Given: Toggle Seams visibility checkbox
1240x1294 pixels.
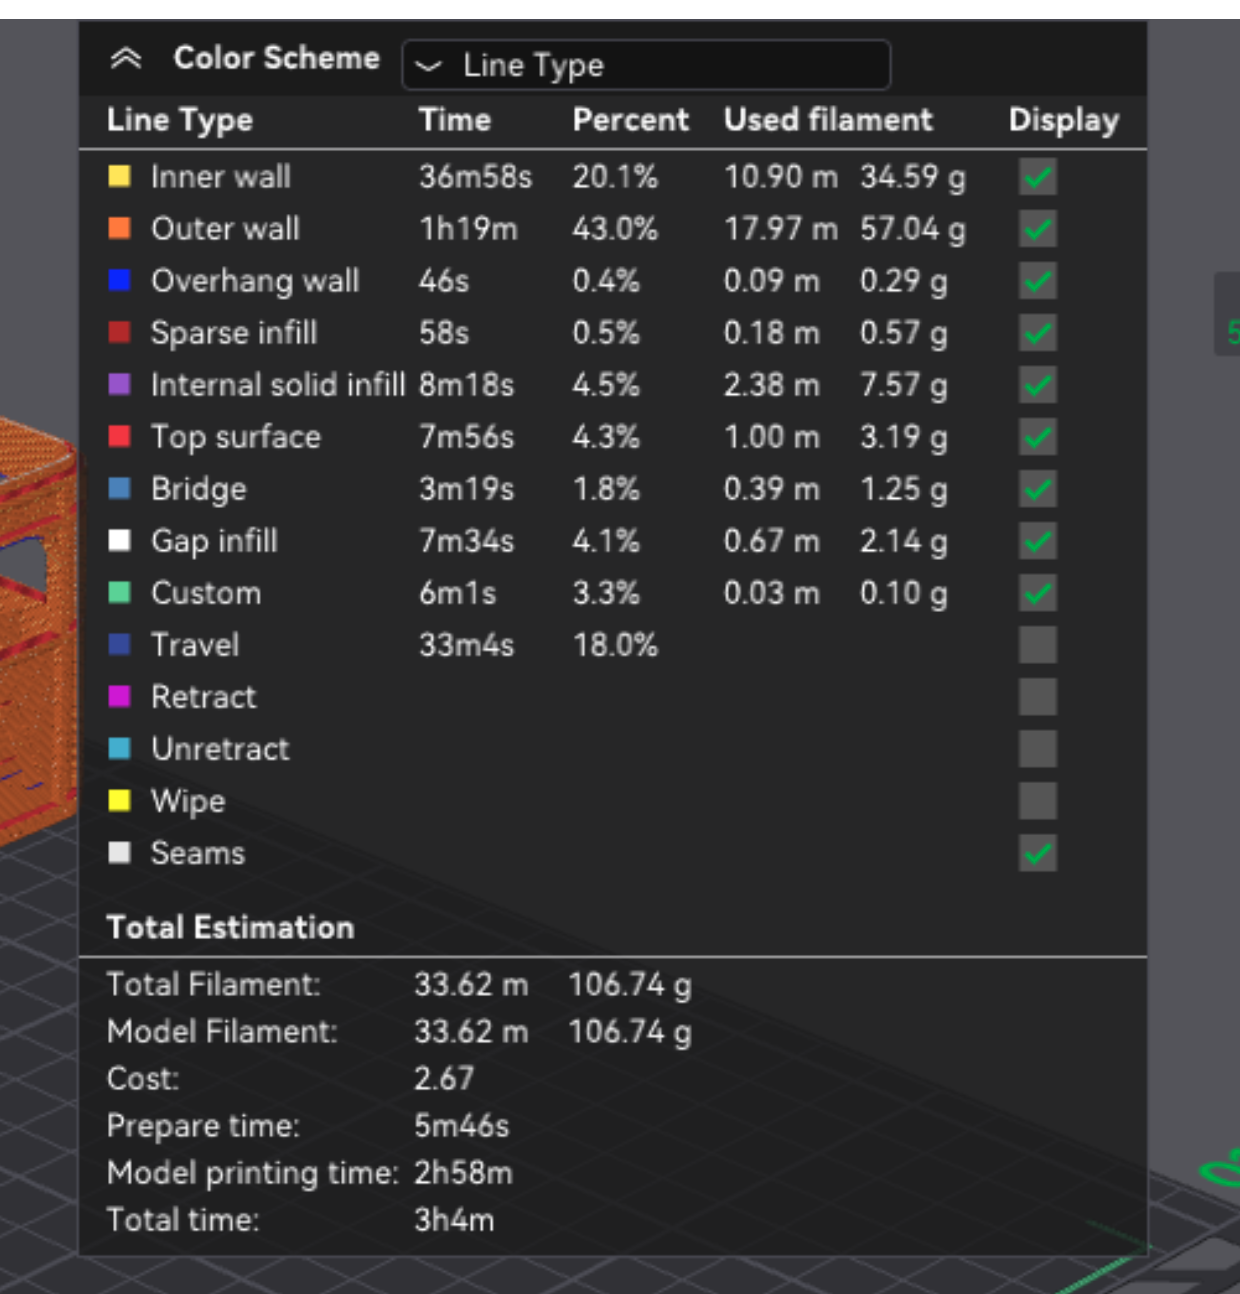Looking at the screenshot, I should 1040,853.
